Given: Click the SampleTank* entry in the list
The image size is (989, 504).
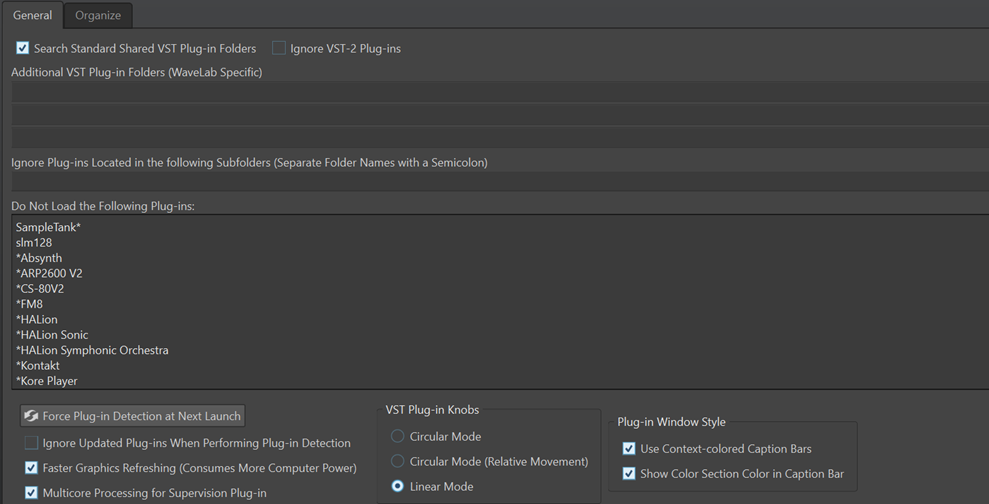Looking at the screenshot, I should click(x=48, y=228).
